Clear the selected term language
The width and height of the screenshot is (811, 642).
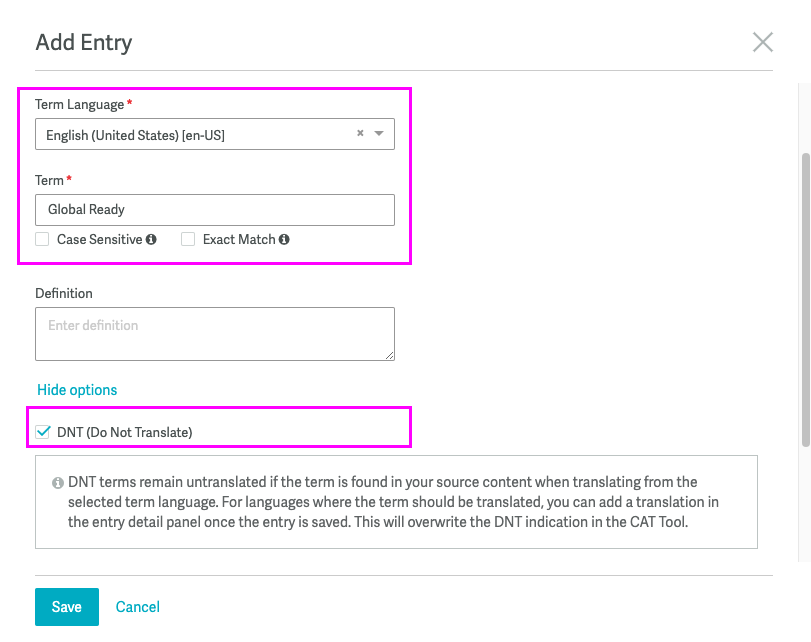pos(360,134)
